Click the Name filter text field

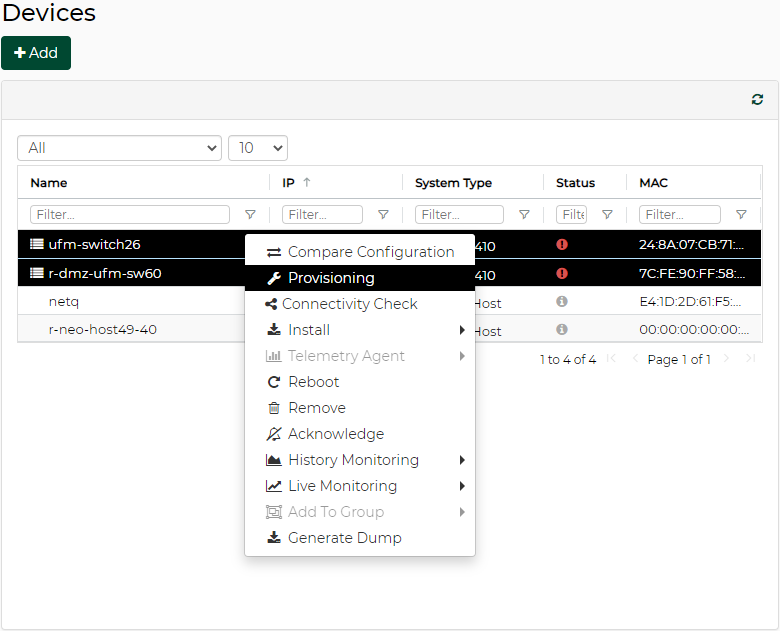coord(130,215)
